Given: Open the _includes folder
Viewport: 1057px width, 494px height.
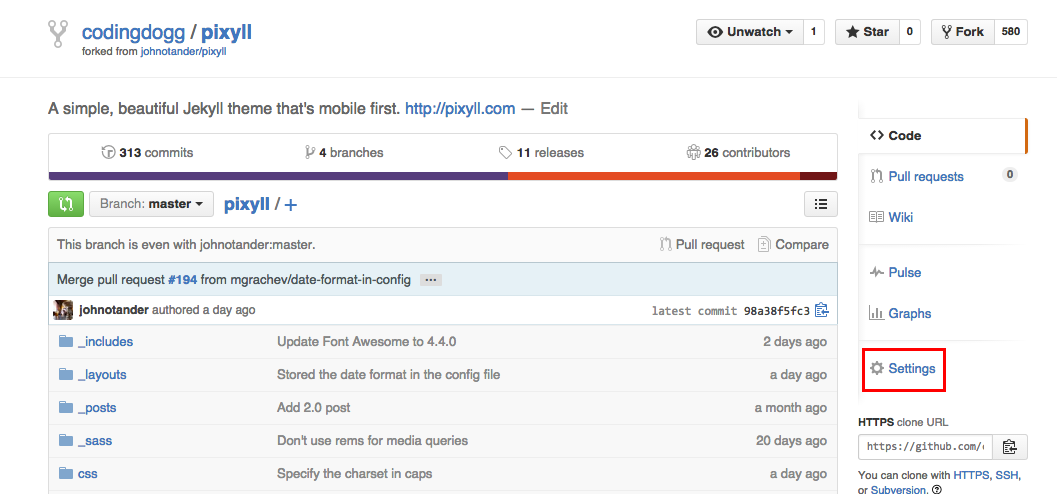Looking at the screenshot, I should click(106, 342).
